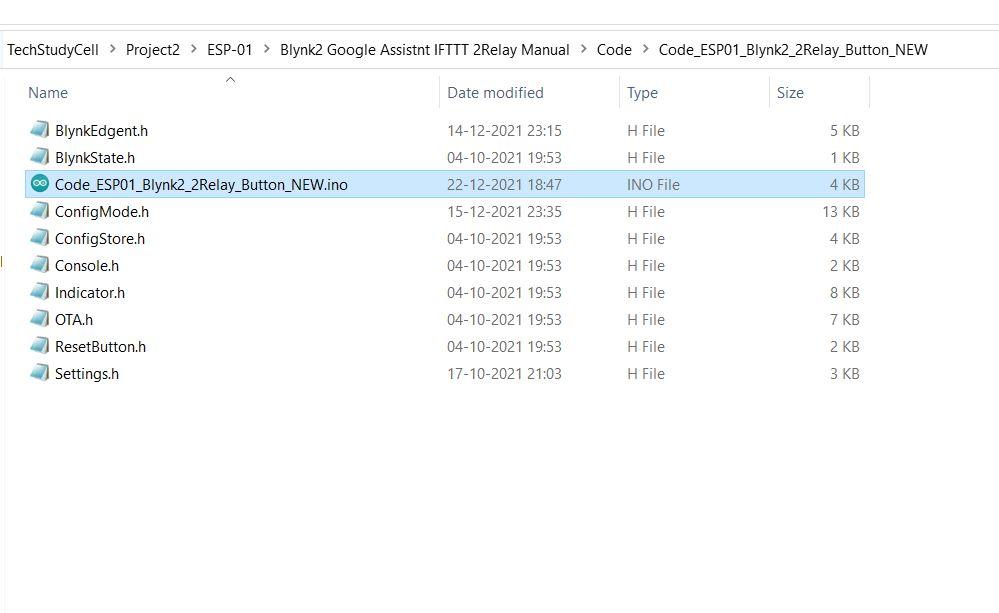Click the BlynkState.h file icon
The image size is (999, 613).
40,157
